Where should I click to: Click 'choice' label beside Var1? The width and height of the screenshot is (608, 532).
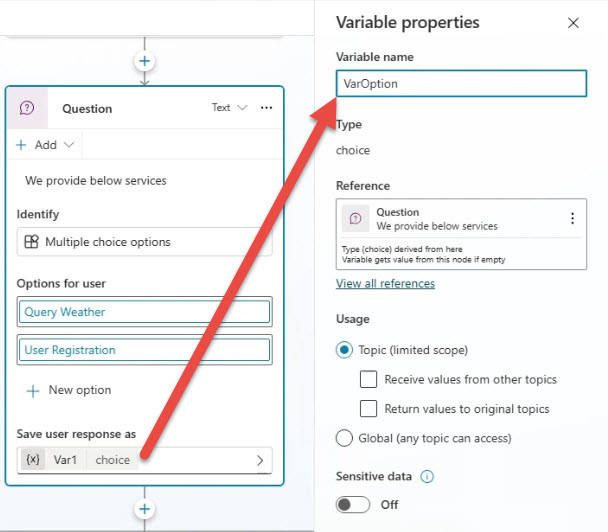tap(112, 460)
